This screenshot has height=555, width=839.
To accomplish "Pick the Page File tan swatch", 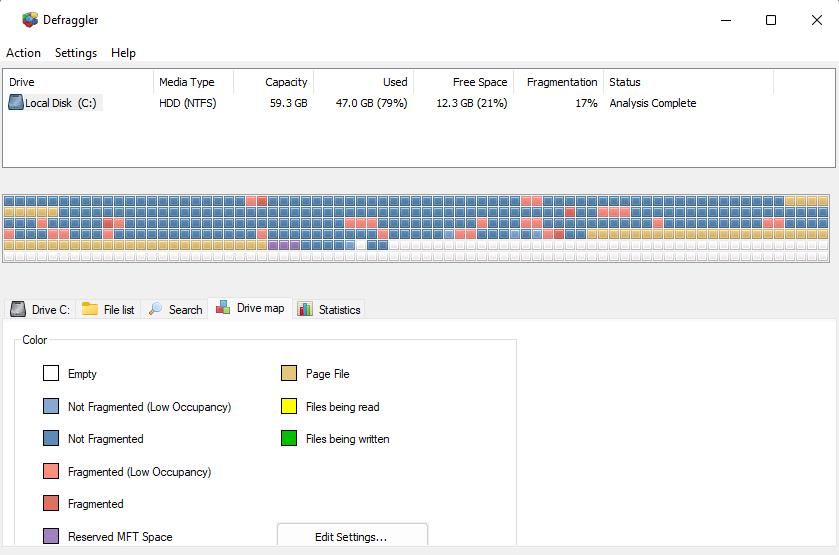I will (x=289, y=373).
